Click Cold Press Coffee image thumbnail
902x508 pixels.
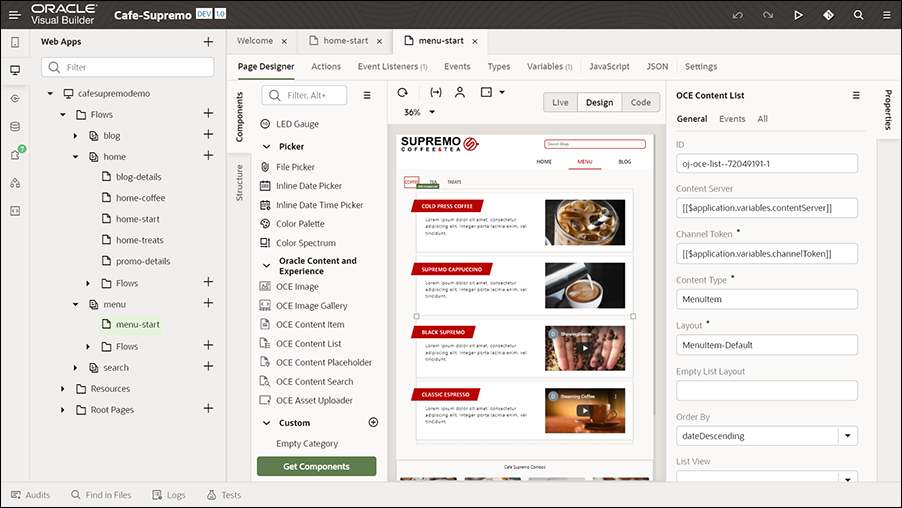pyautogui.click(x=584, y=222)
